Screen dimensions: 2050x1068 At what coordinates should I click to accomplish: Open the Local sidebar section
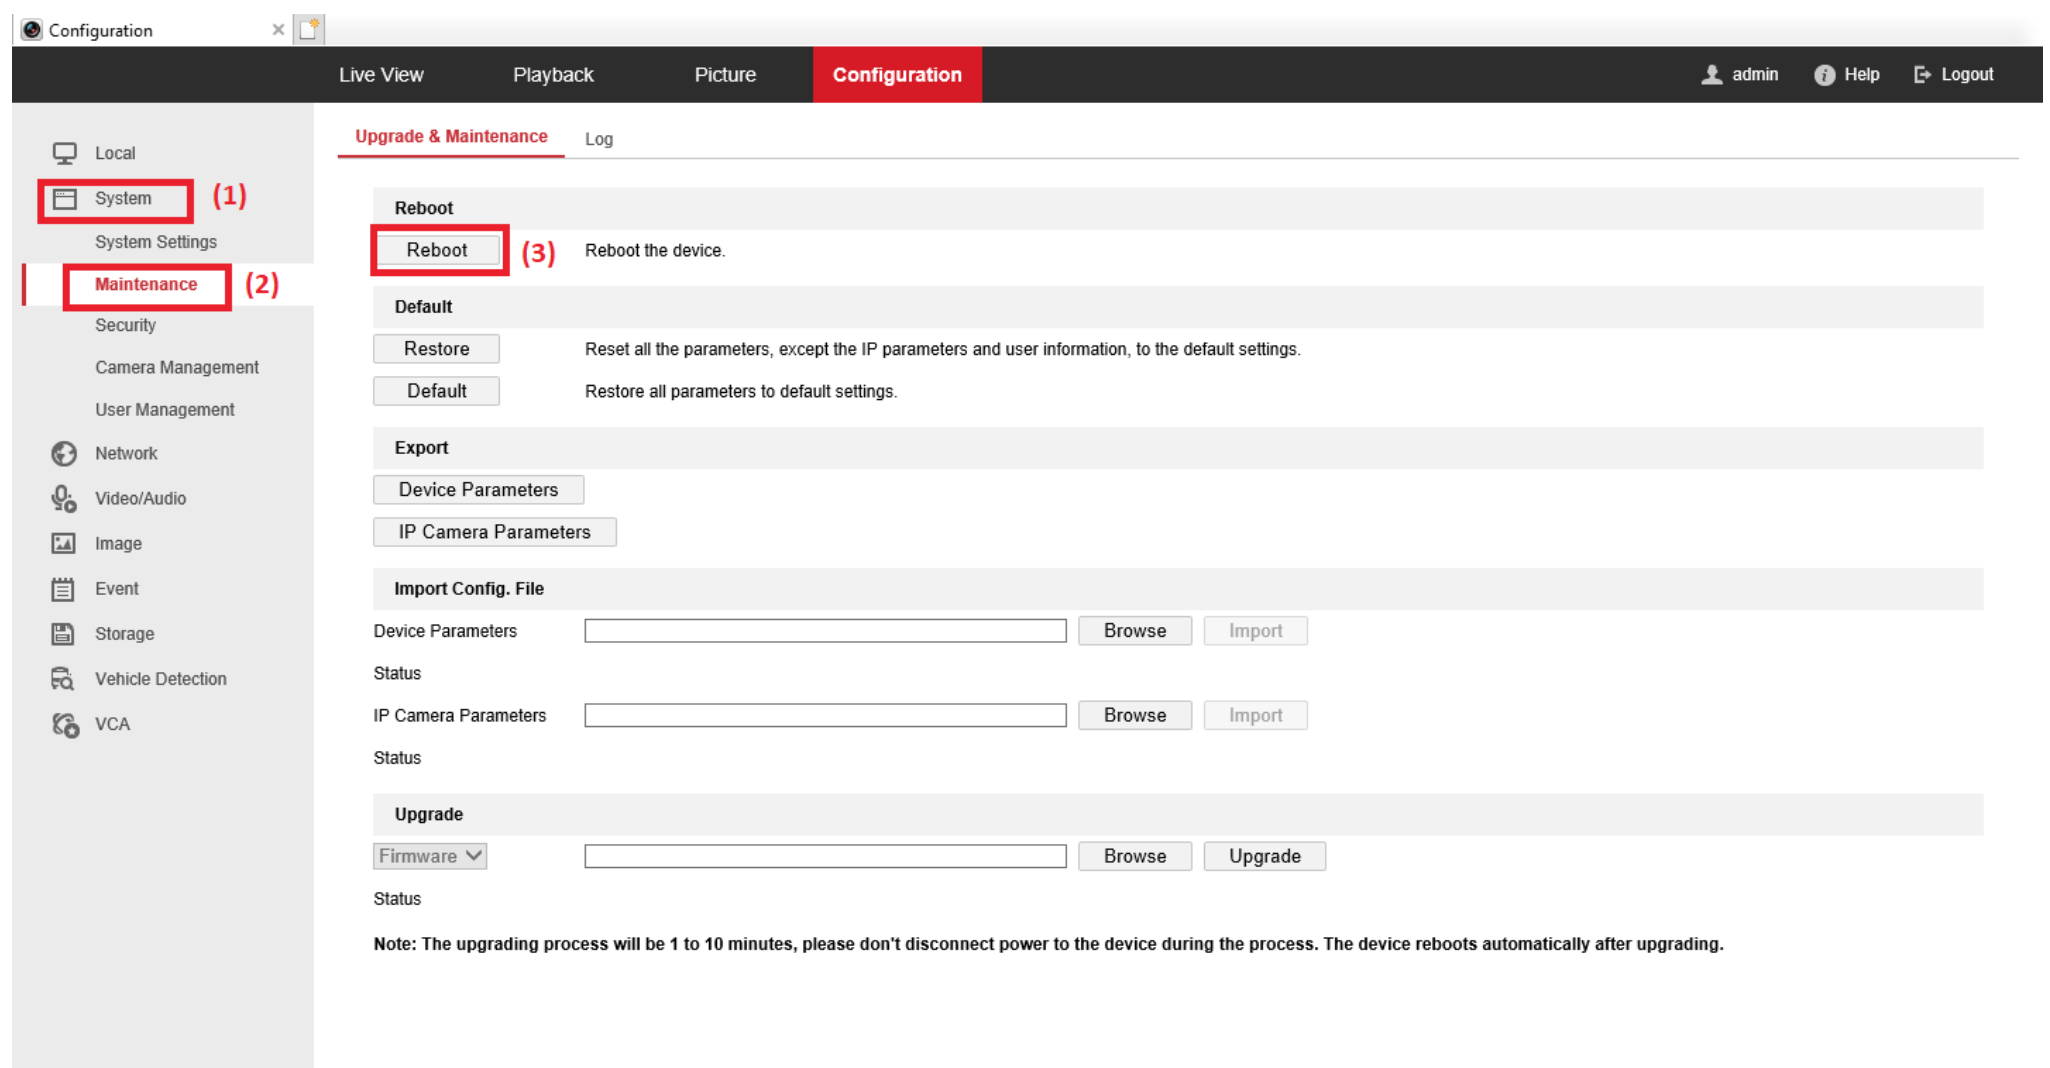click(115, 153)
